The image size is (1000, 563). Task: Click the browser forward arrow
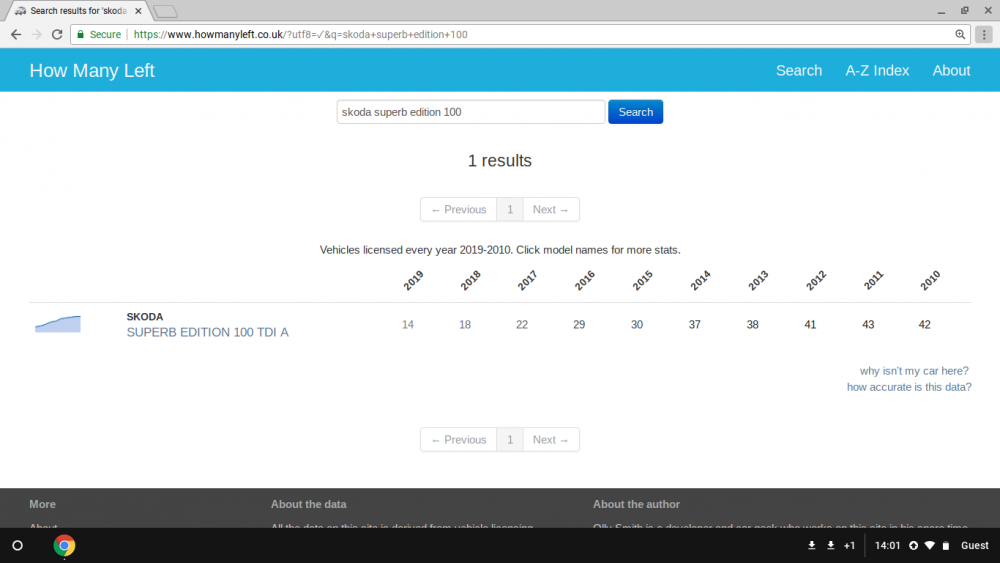click(36, 34)
